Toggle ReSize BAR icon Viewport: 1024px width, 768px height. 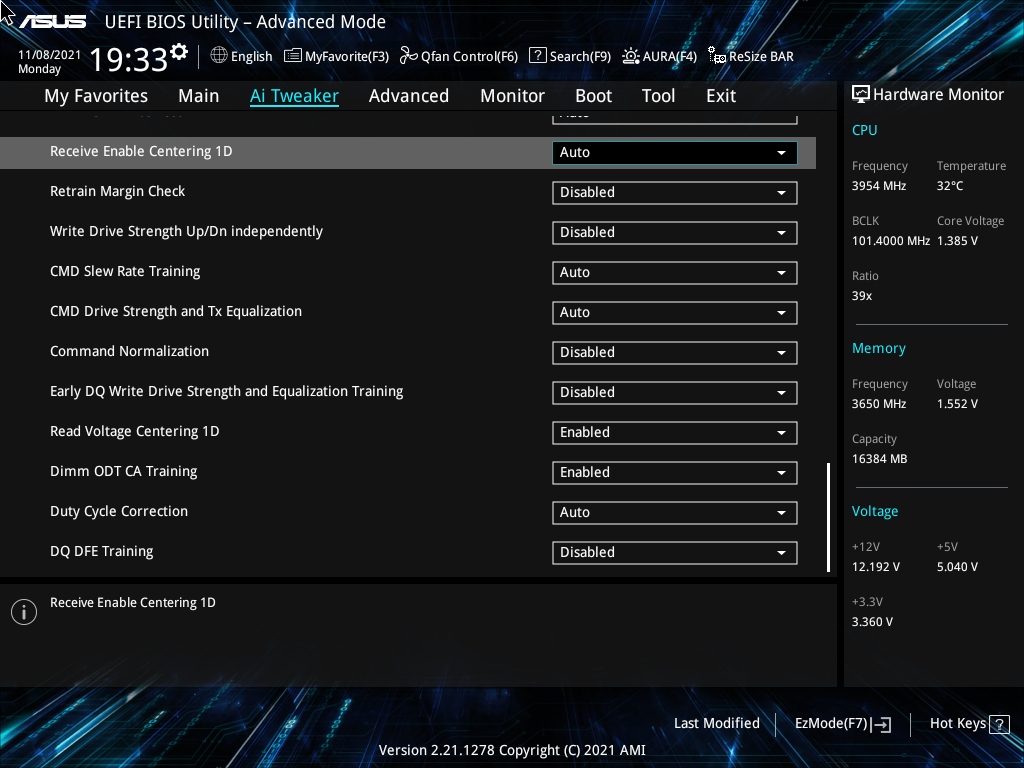[717, 56]
